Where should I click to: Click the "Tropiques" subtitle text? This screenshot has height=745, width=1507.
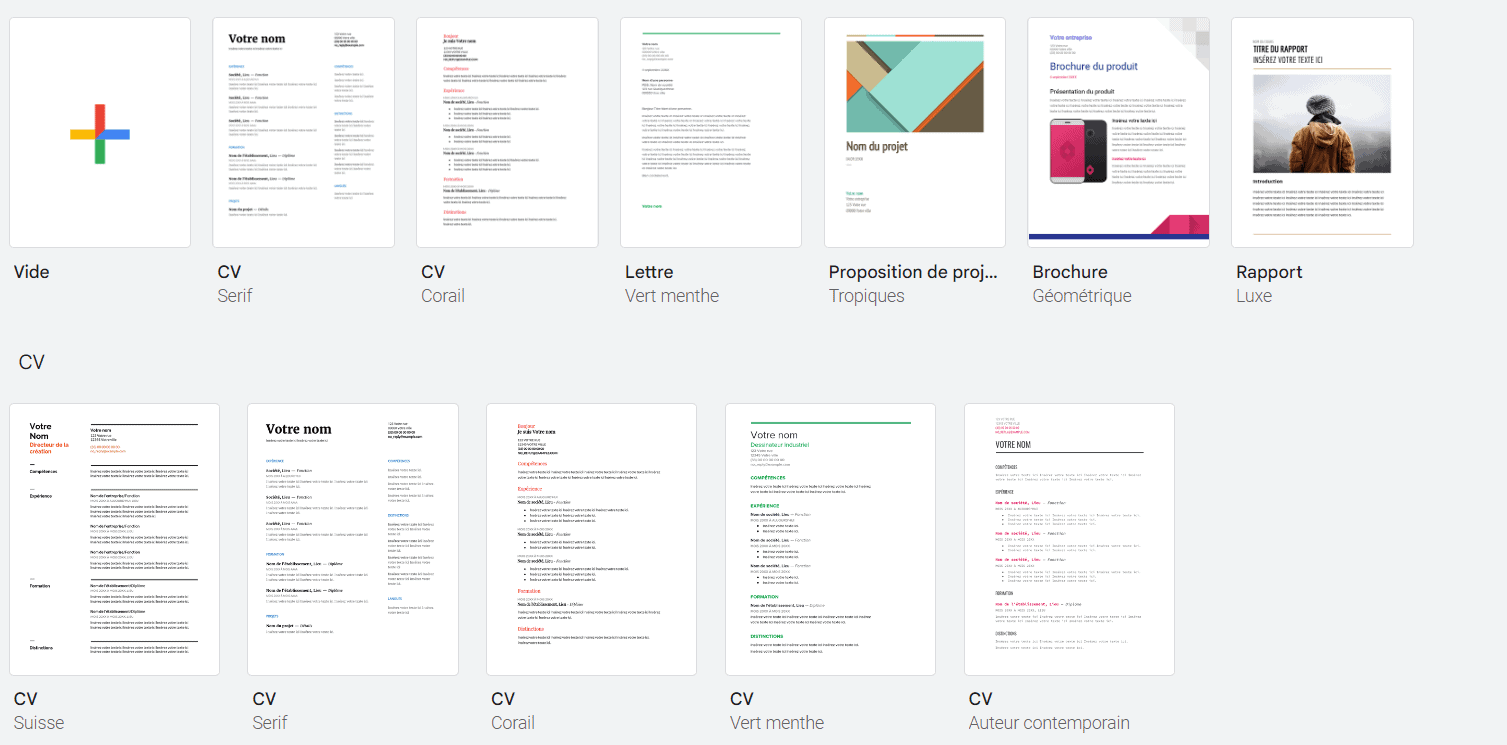[x=866, y=296]
